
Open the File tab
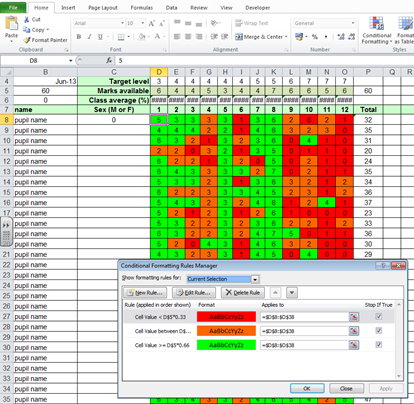(x=13, y=7)
